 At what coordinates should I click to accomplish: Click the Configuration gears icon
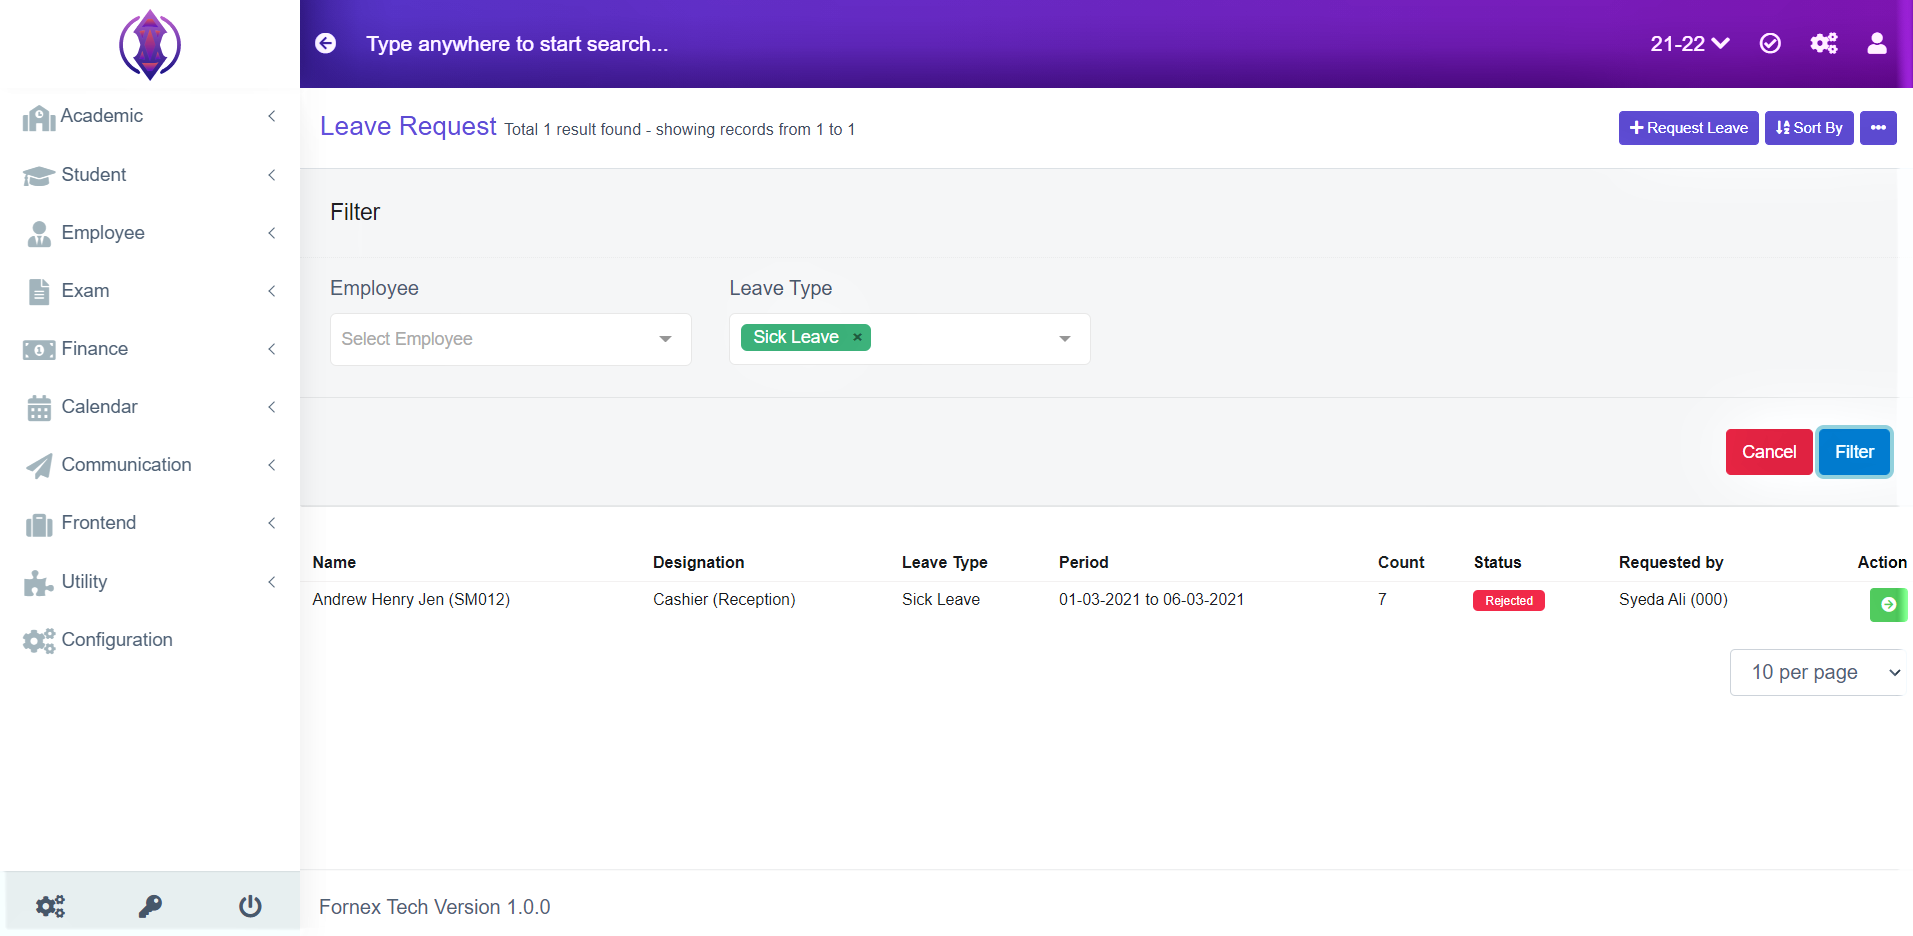[x=39, y=641]
